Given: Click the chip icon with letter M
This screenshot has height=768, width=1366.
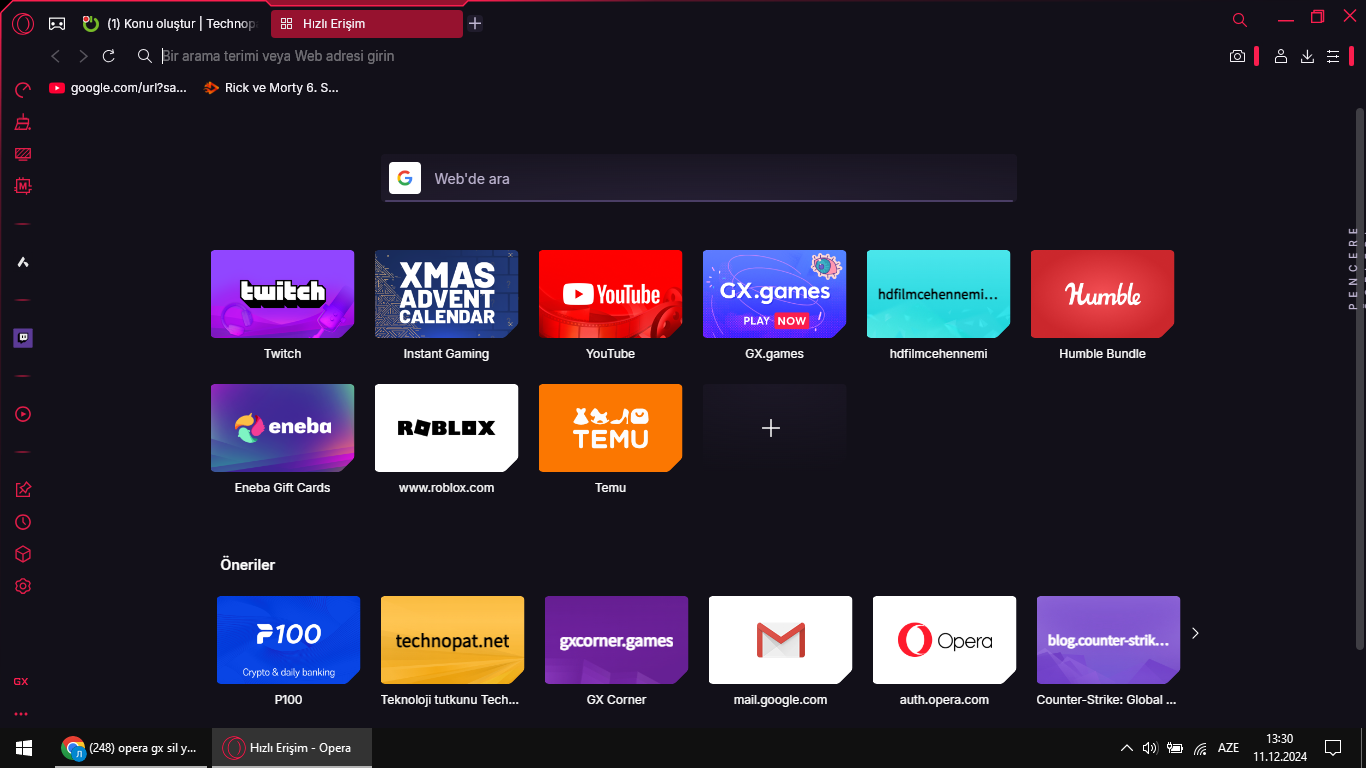Looking at the screenshot, I should 22,186.
